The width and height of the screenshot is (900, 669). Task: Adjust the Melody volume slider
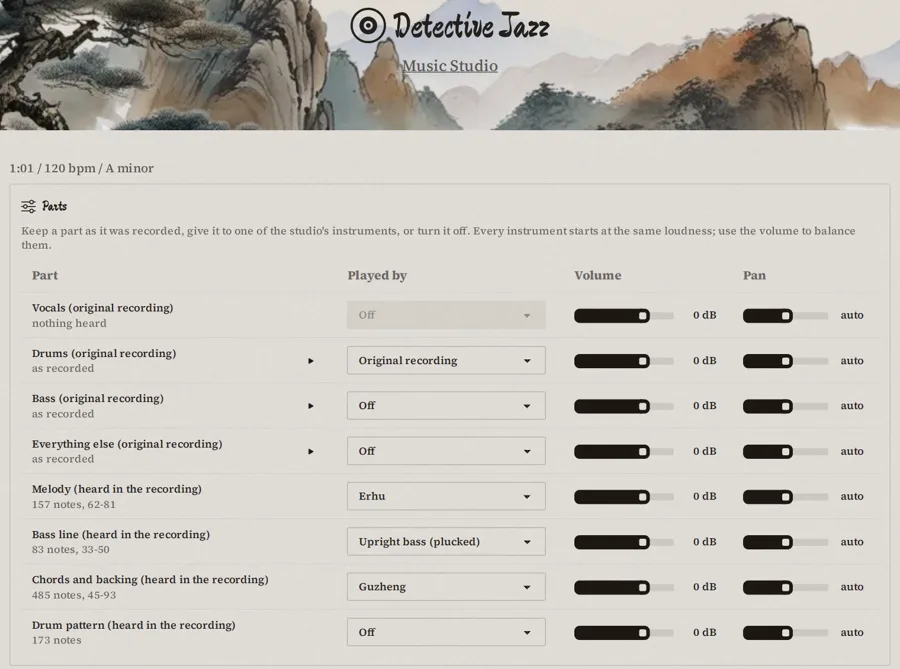pyautogui.click(x=624, y=497)
